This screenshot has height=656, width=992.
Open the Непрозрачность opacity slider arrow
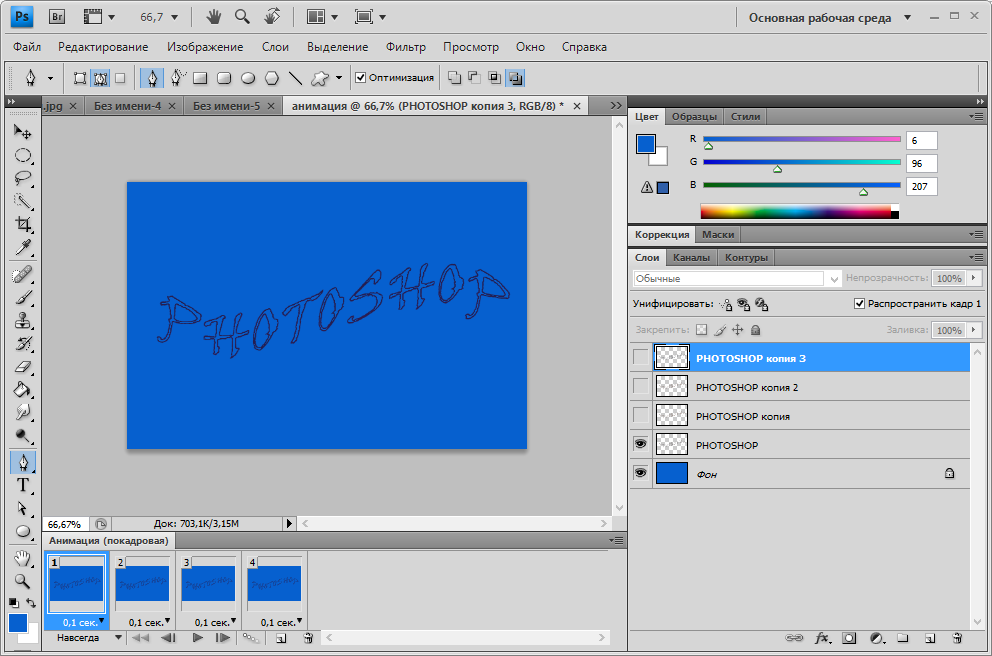coord(973,278)
